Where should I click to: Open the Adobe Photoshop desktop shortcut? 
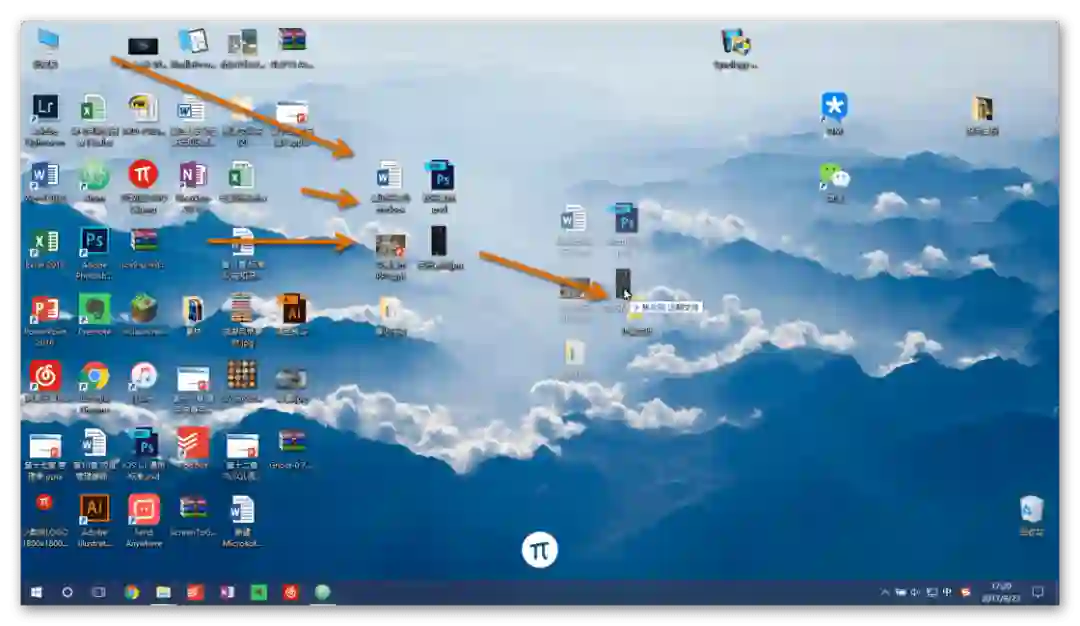tap(94, 242)
